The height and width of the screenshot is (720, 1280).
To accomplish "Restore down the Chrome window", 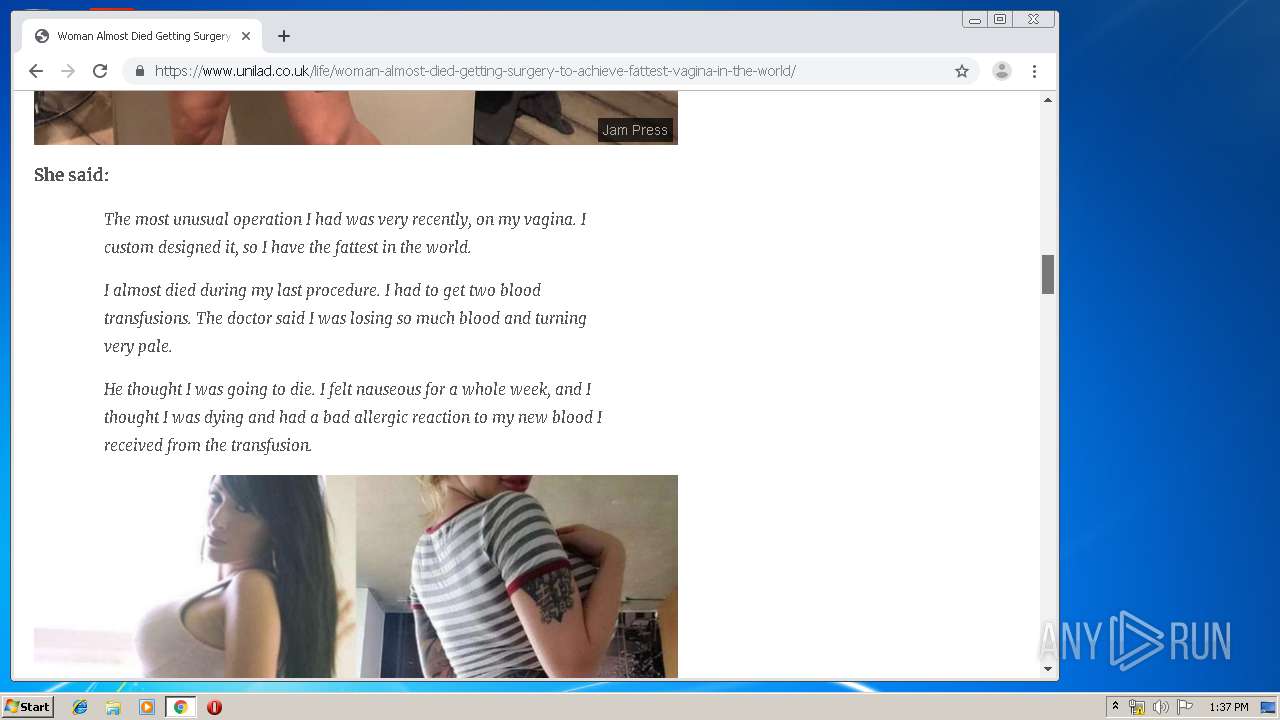I will pyautogui.click(x=999, y=19).
